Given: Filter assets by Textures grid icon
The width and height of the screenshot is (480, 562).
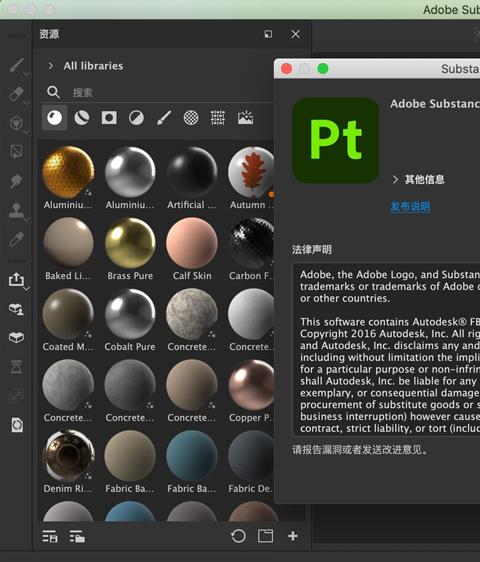Looking at the screenshot, I should (218, 118).
